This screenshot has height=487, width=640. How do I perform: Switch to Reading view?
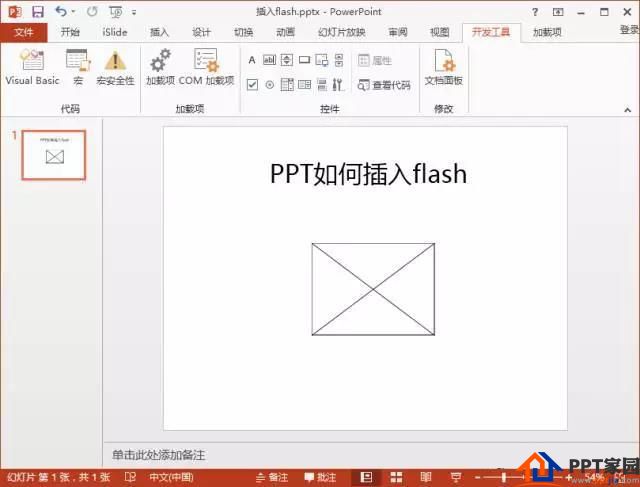point(426,477)
